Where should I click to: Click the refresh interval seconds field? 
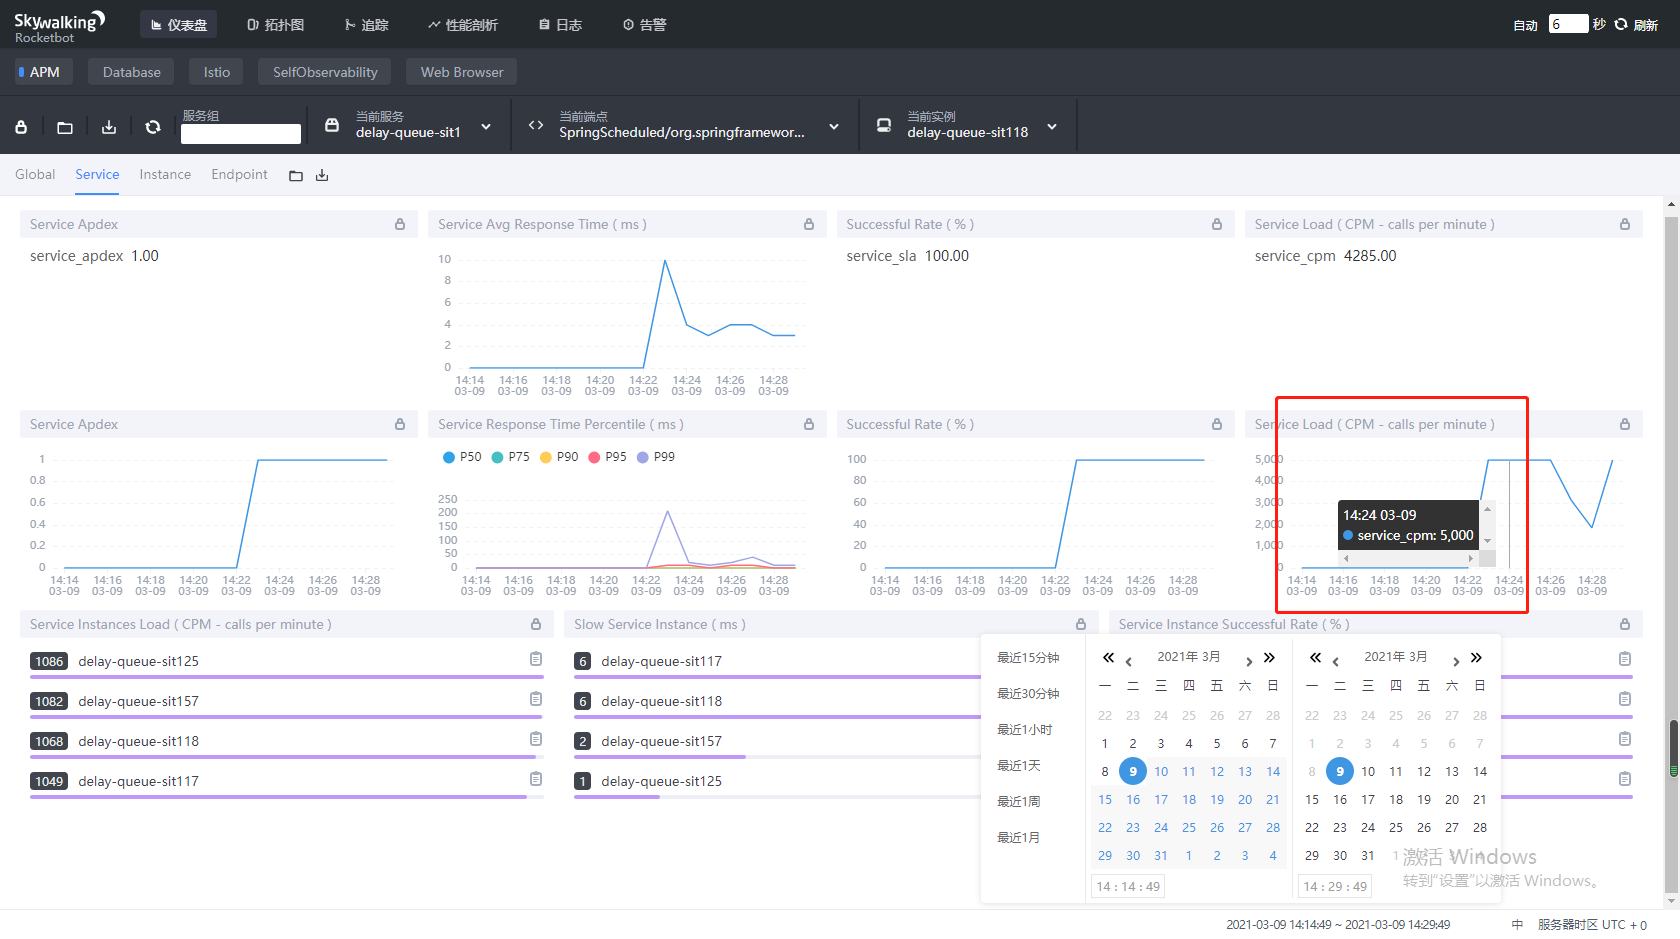(x=1568, y=24)
